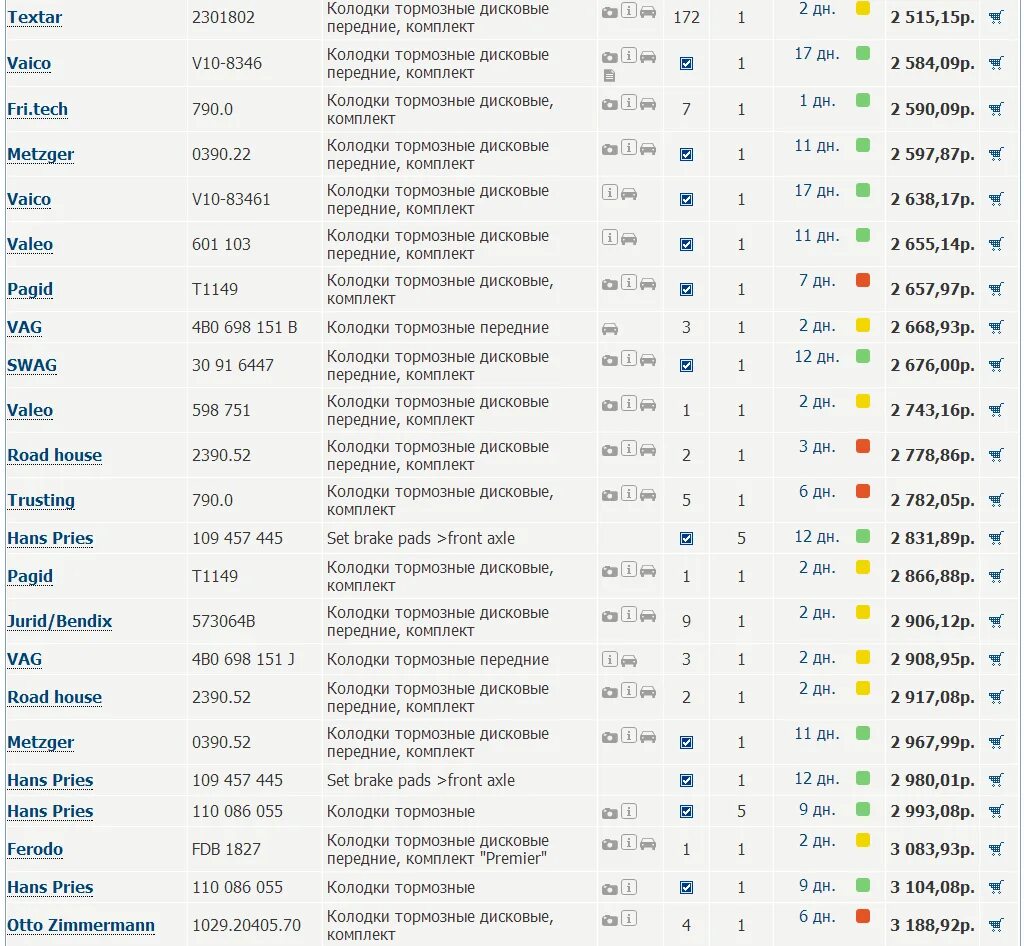The image size is (1024, 946).
Task: Add Jurid/Bendix 573064B to cart
Action: 996,621
